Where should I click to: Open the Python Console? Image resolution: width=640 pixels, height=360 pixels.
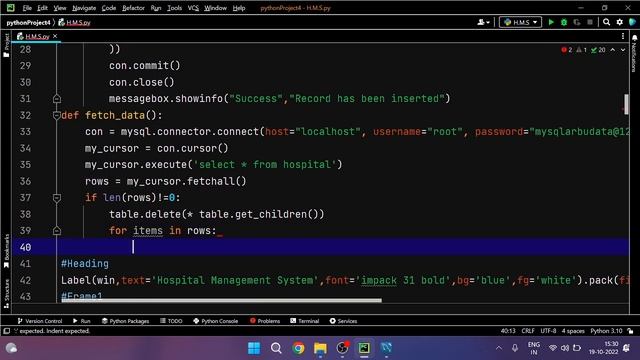(x=216, y=321)
